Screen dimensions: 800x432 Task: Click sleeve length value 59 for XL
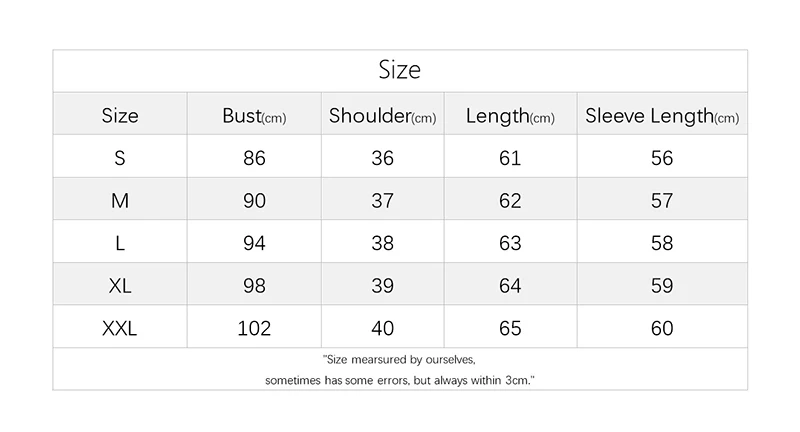tap(662, 286)
